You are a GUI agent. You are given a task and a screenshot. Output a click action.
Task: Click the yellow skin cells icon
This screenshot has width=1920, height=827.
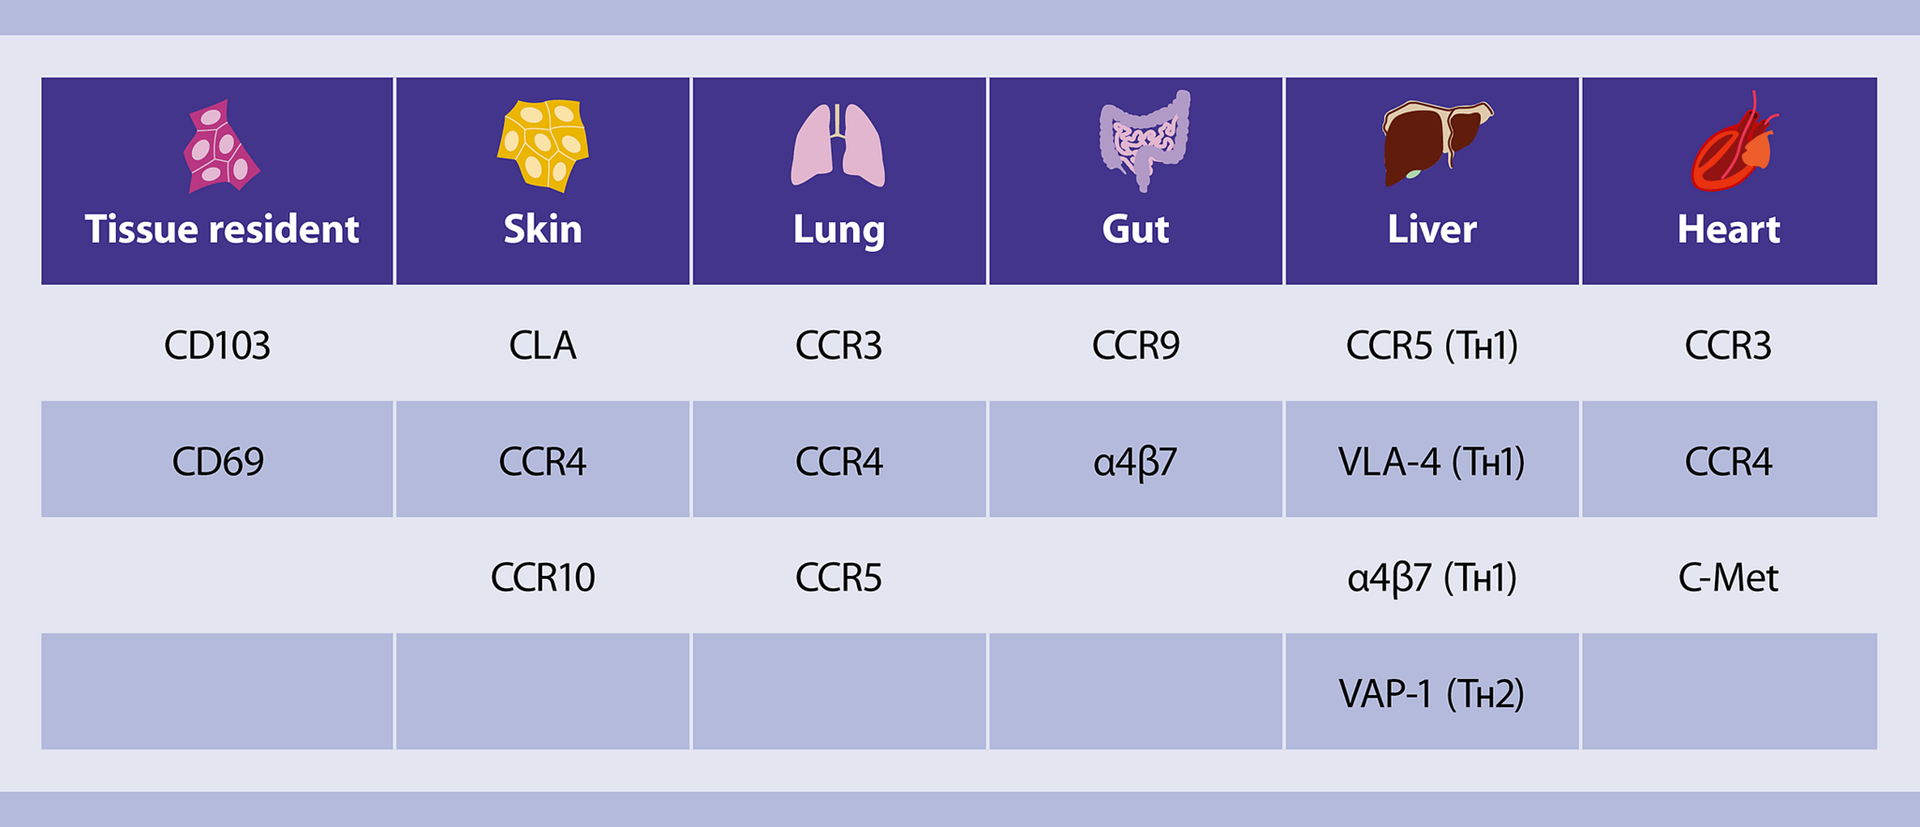tap(543, 144)
